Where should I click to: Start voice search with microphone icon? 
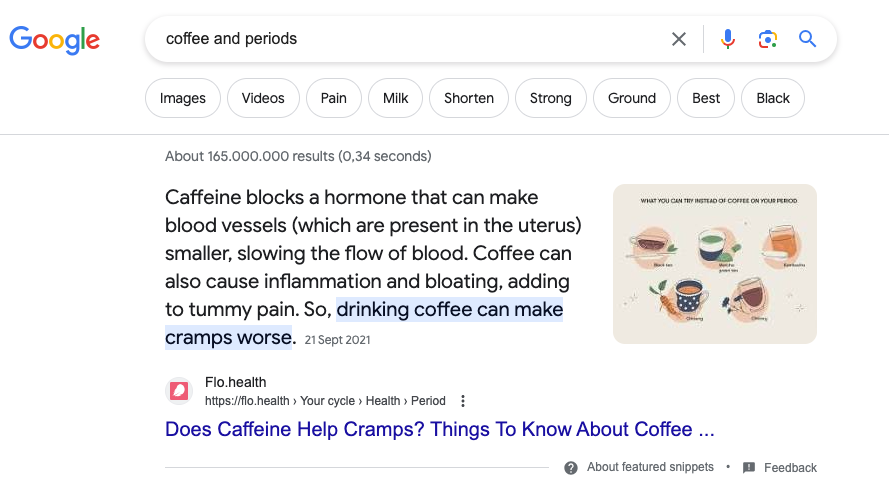coord(727,39)
